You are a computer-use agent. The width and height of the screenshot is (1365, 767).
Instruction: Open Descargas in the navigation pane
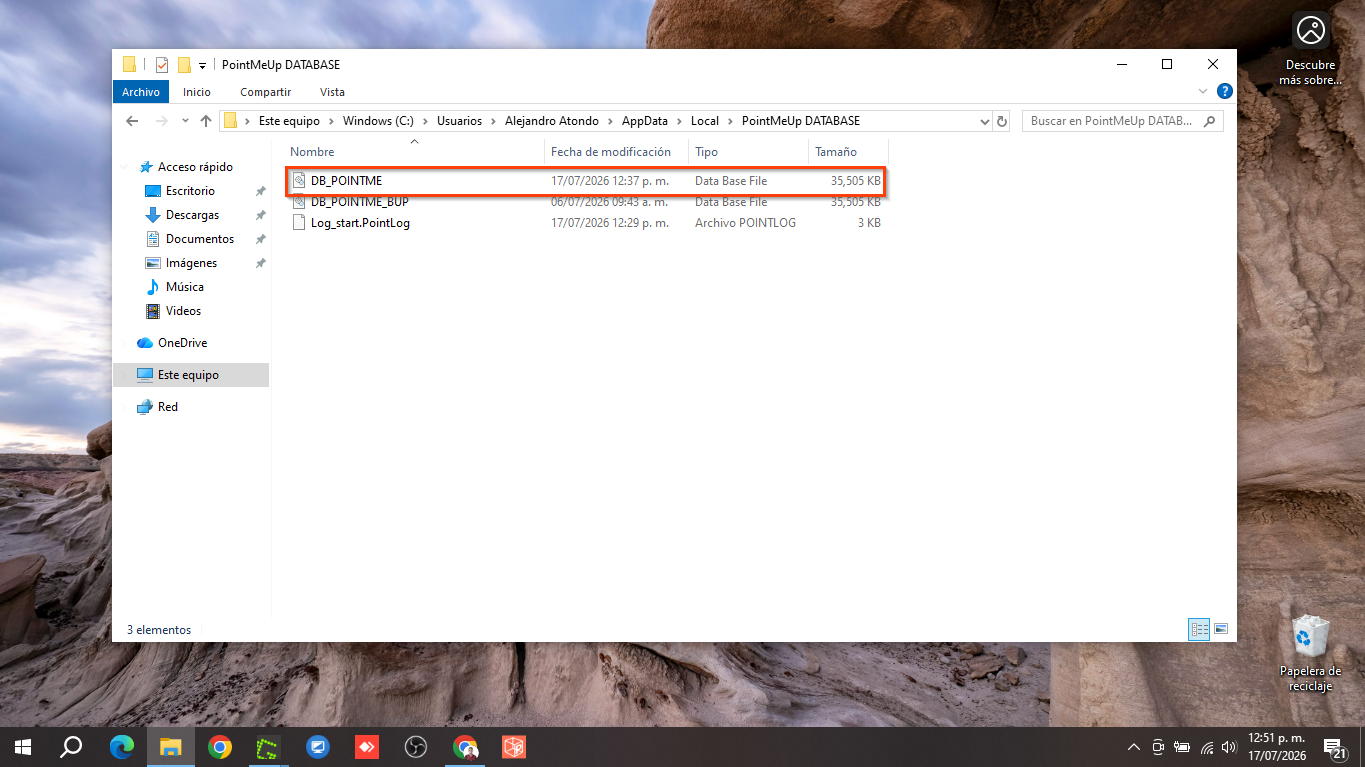point(192,215)
